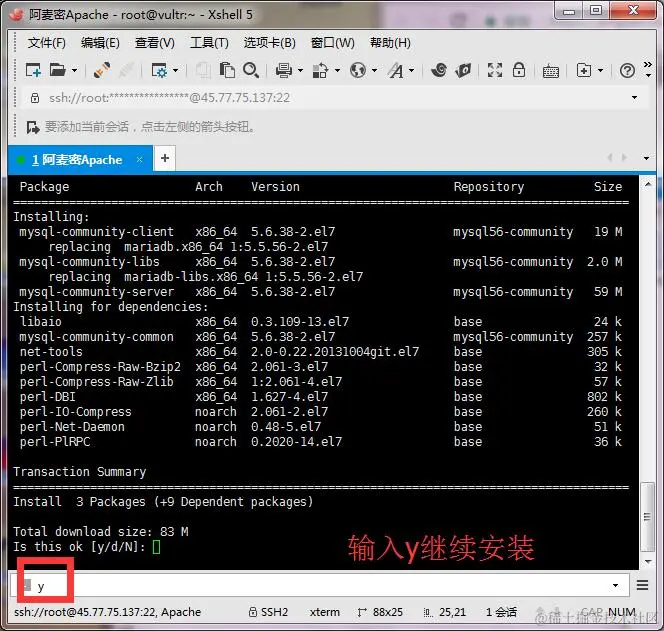Open the tab list dropdown arrow

646,158
